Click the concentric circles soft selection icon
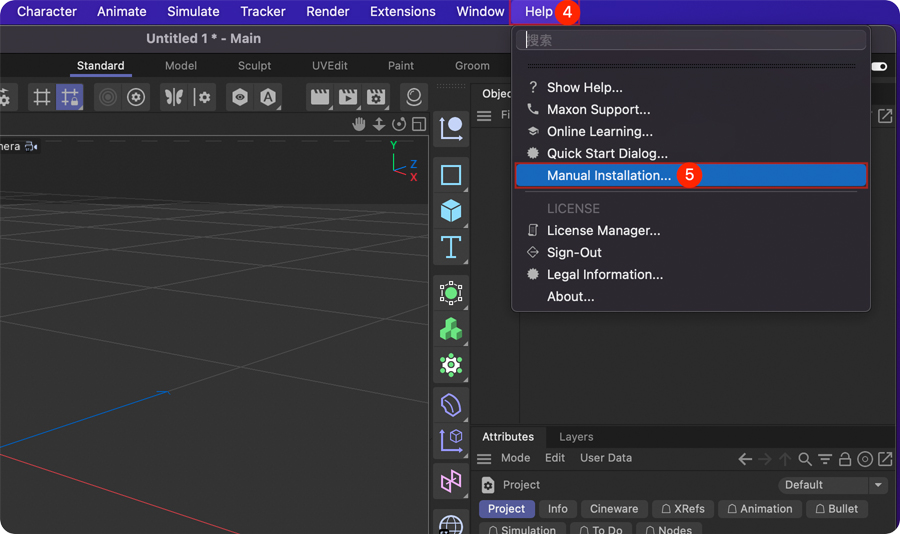 point(107,97)
